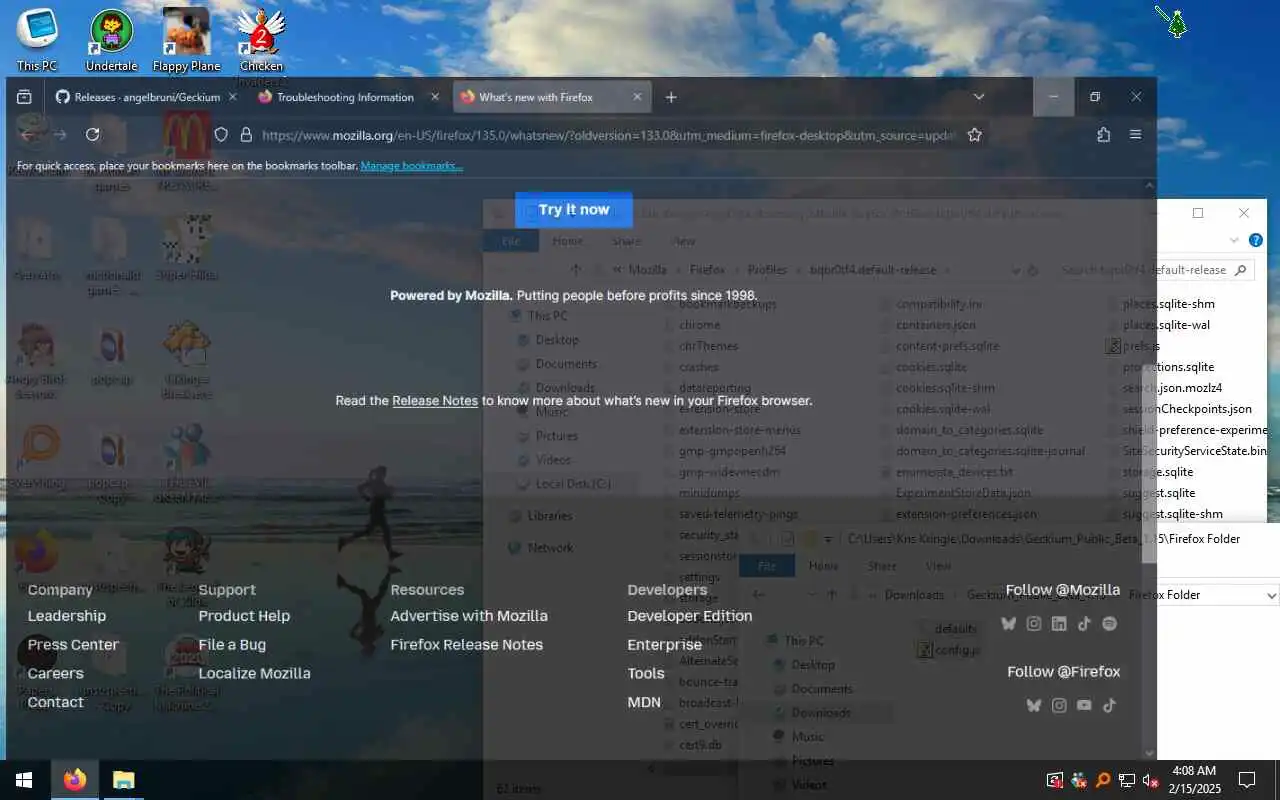The image size is (1280, 800).
Task: Open the Press Center footer link
Action: 73,645
